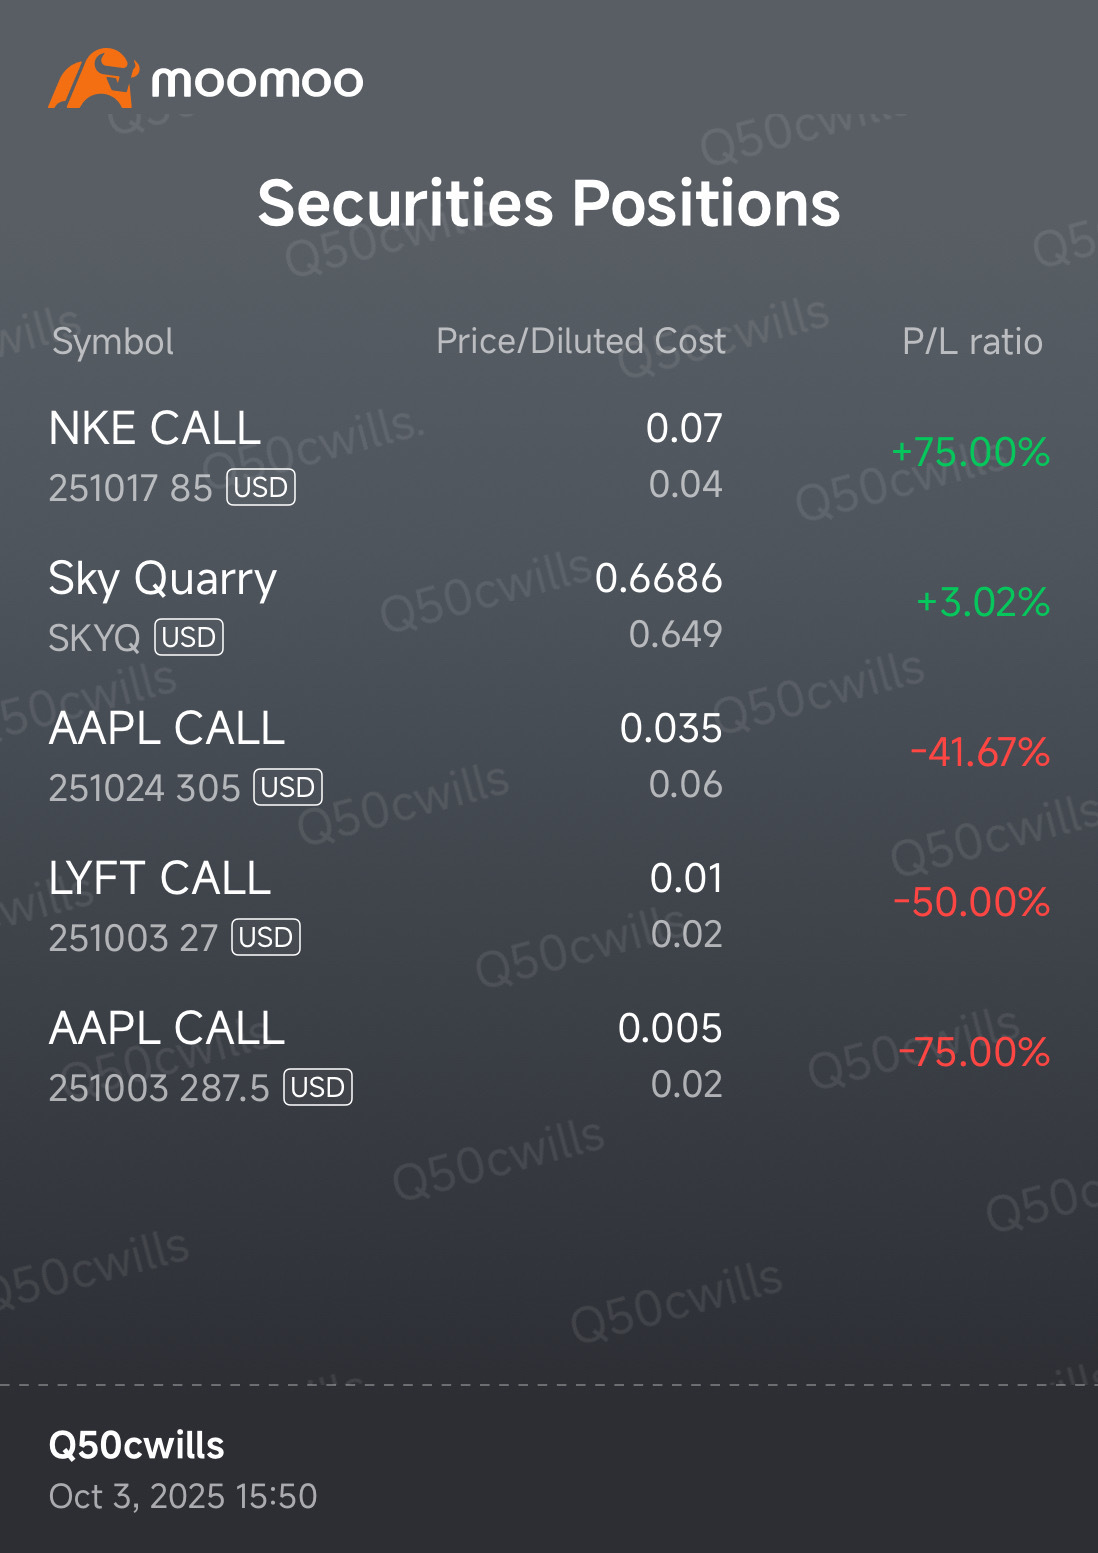Select the Symbol column header

click(x=113, y=342)
